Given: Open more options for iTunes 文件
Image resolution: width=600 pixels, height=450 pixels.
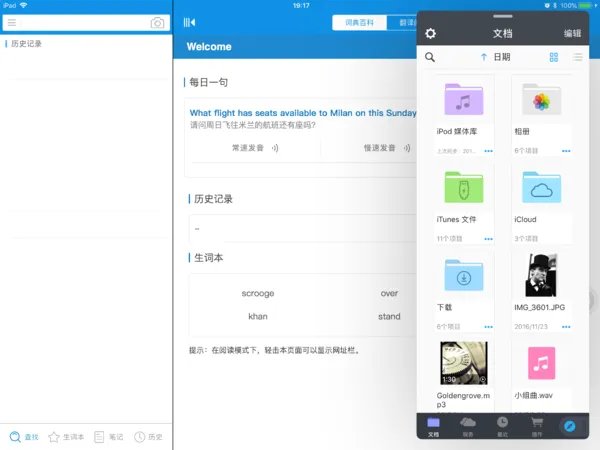Looking at the screenshot, I should (x=488, y=239).
